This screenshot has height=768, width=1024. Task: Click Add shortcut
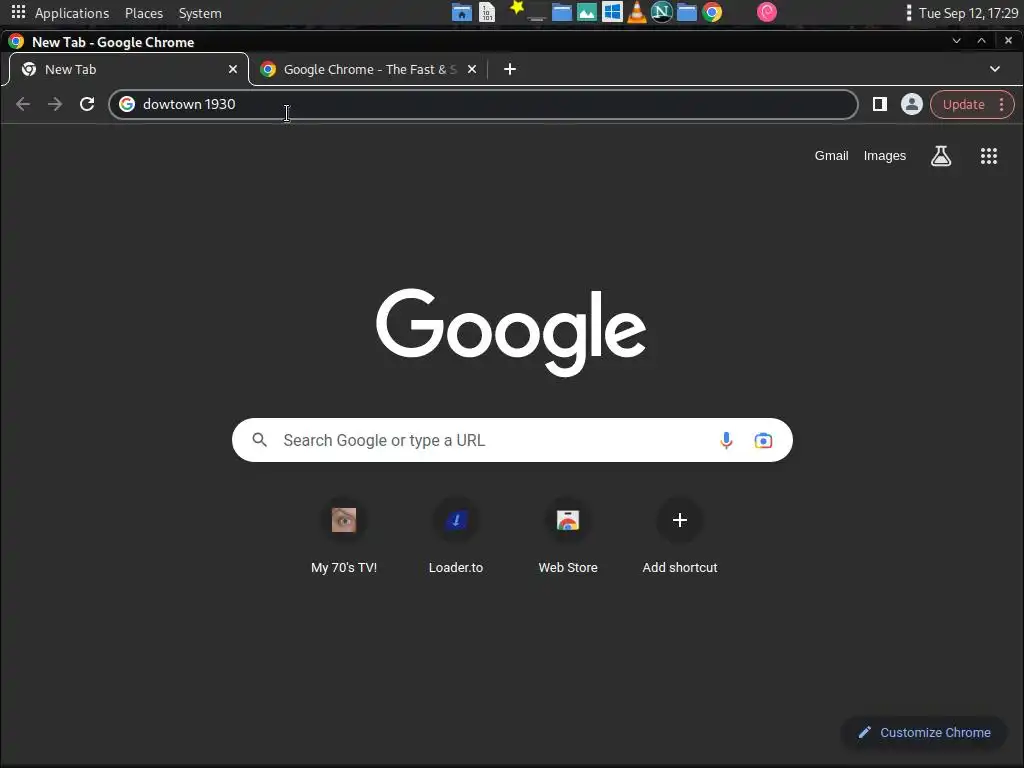(x=680, y=538)
